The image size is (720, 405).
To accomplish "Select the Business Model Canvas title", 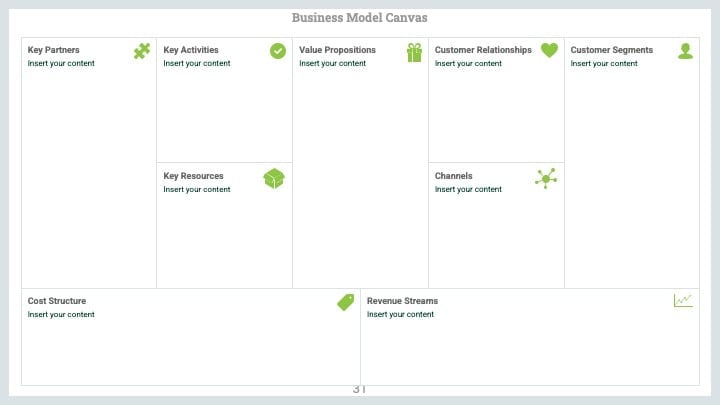I will tap(360, 17).
